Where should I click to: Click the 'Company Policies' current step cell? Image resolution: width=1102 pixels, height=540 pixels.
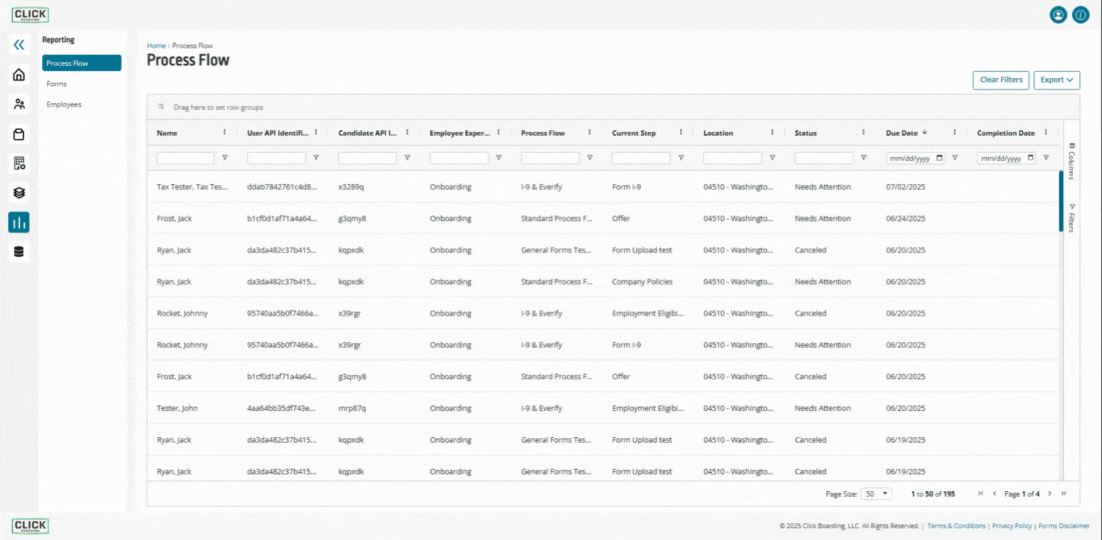642,282
